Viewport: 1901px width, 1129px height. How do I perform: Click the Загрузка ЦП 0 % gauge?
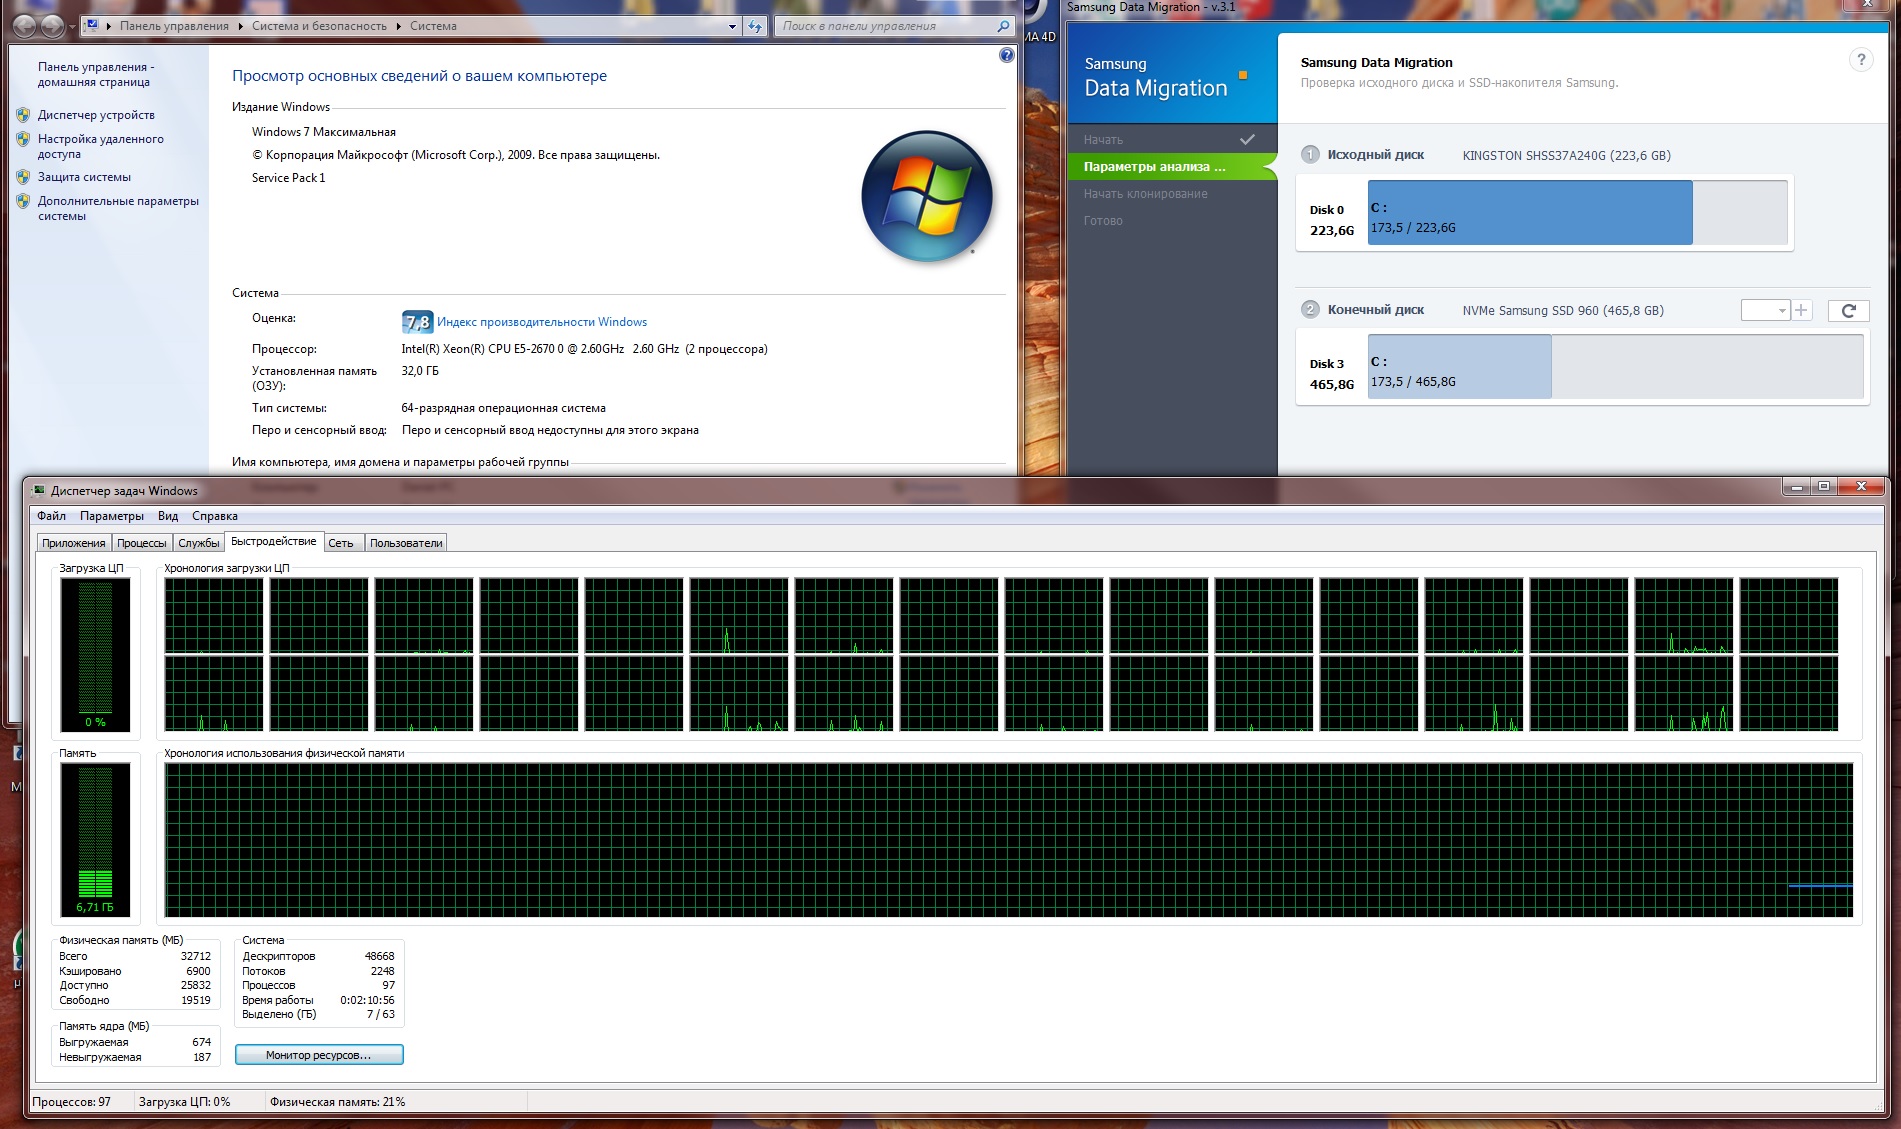(95, 655)
